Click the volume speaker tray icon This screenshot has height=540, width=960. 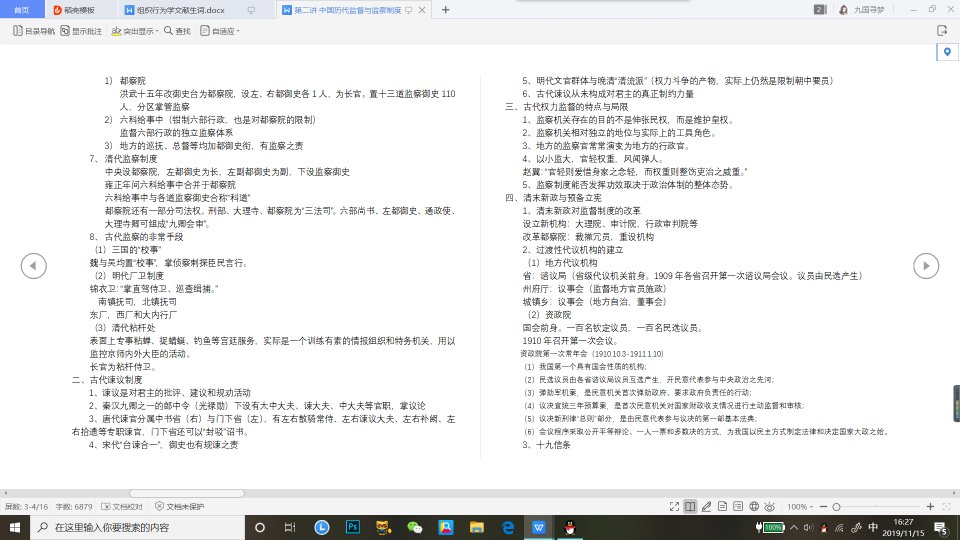[x=808, y=527]
